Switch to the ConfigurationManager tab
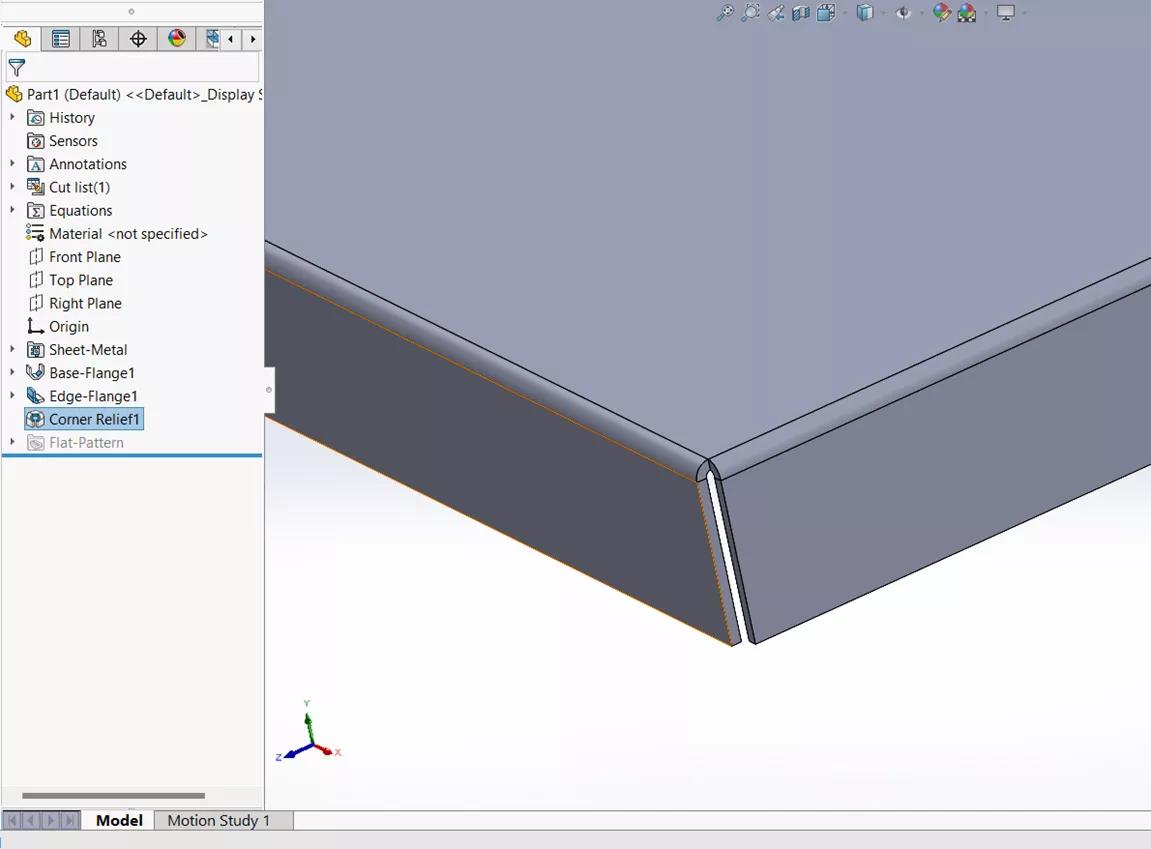The height and width of the screenshot is (849, 1151). [x=99, y=39]
